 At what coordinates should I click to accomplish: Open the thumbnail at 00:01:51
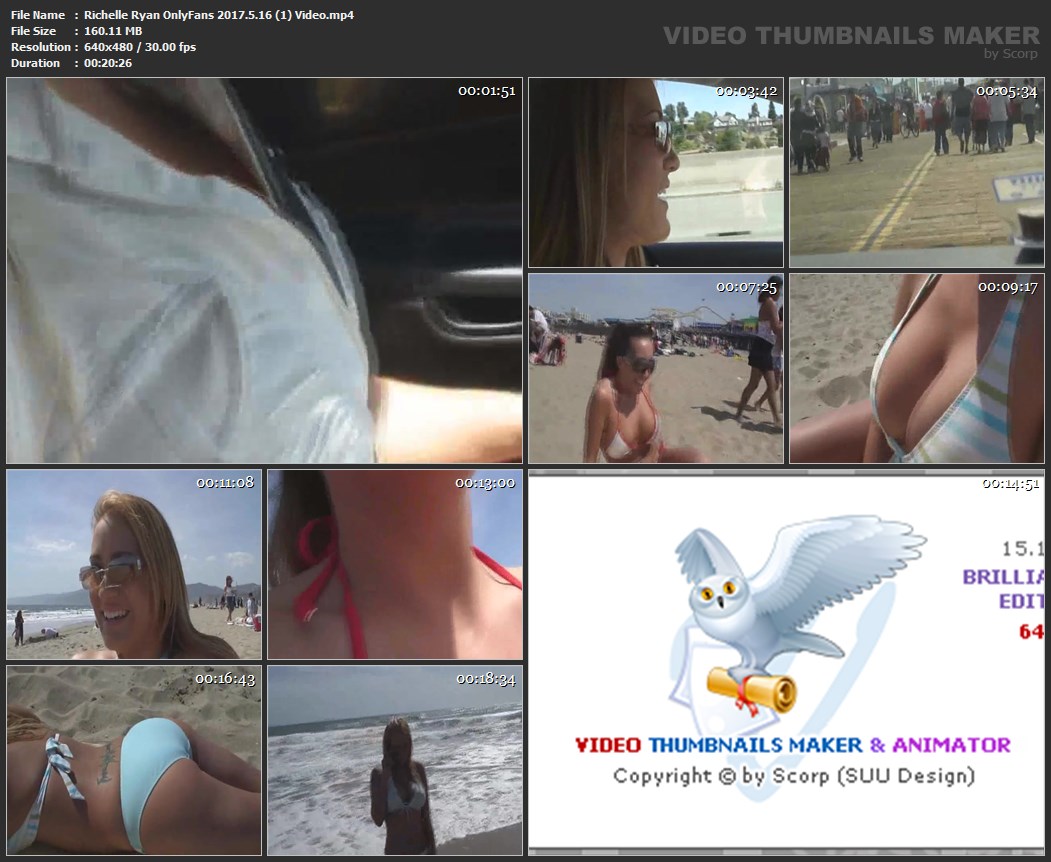264,270
